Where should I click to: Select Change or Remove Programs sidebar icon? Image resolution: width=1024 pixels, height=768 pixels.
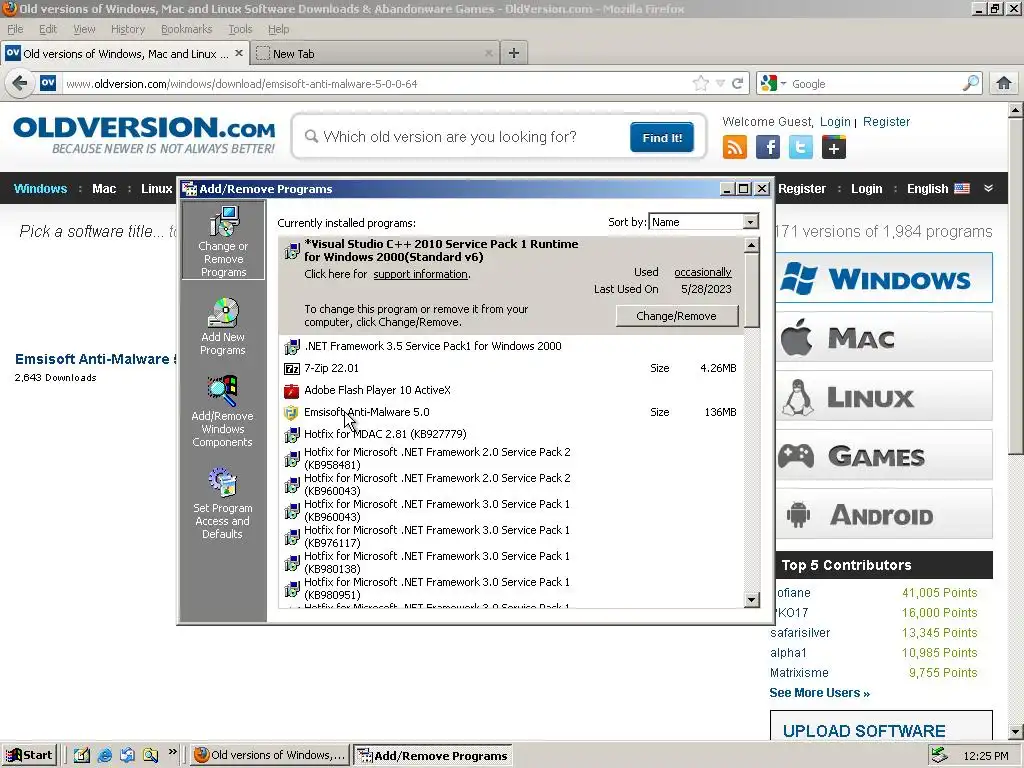pos(223,241)
